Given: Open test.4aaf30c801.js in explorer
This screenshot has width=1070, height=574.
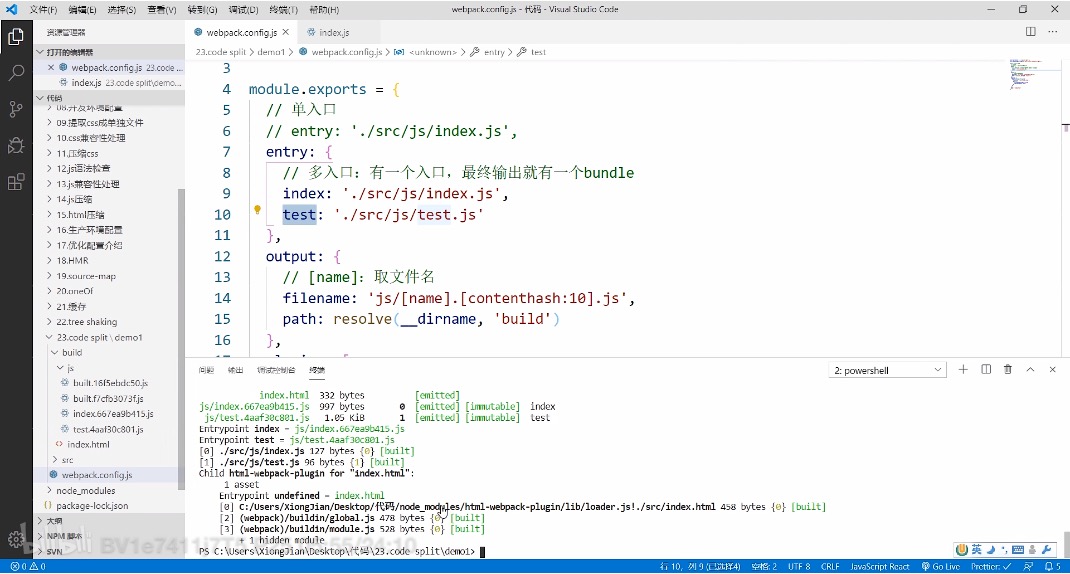Looking at the screenshot, I should [x=109, y=429].
